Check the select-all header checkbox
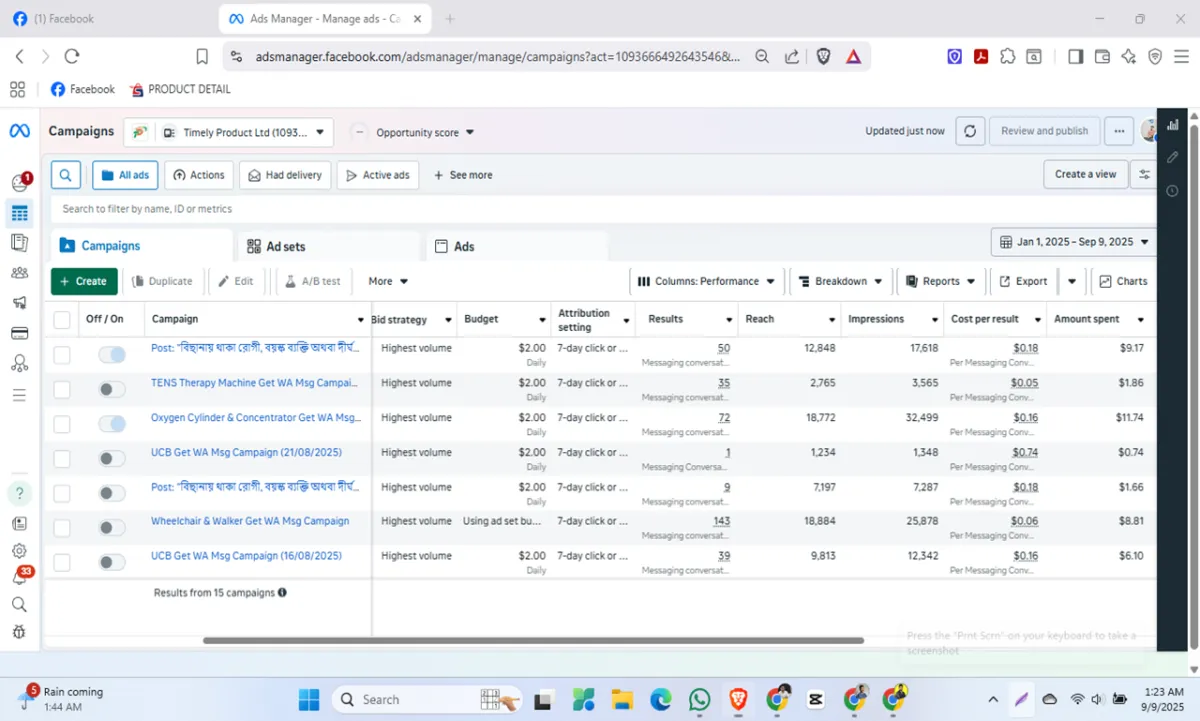Screen dimensions: 1200x721 tap(62, 320)
